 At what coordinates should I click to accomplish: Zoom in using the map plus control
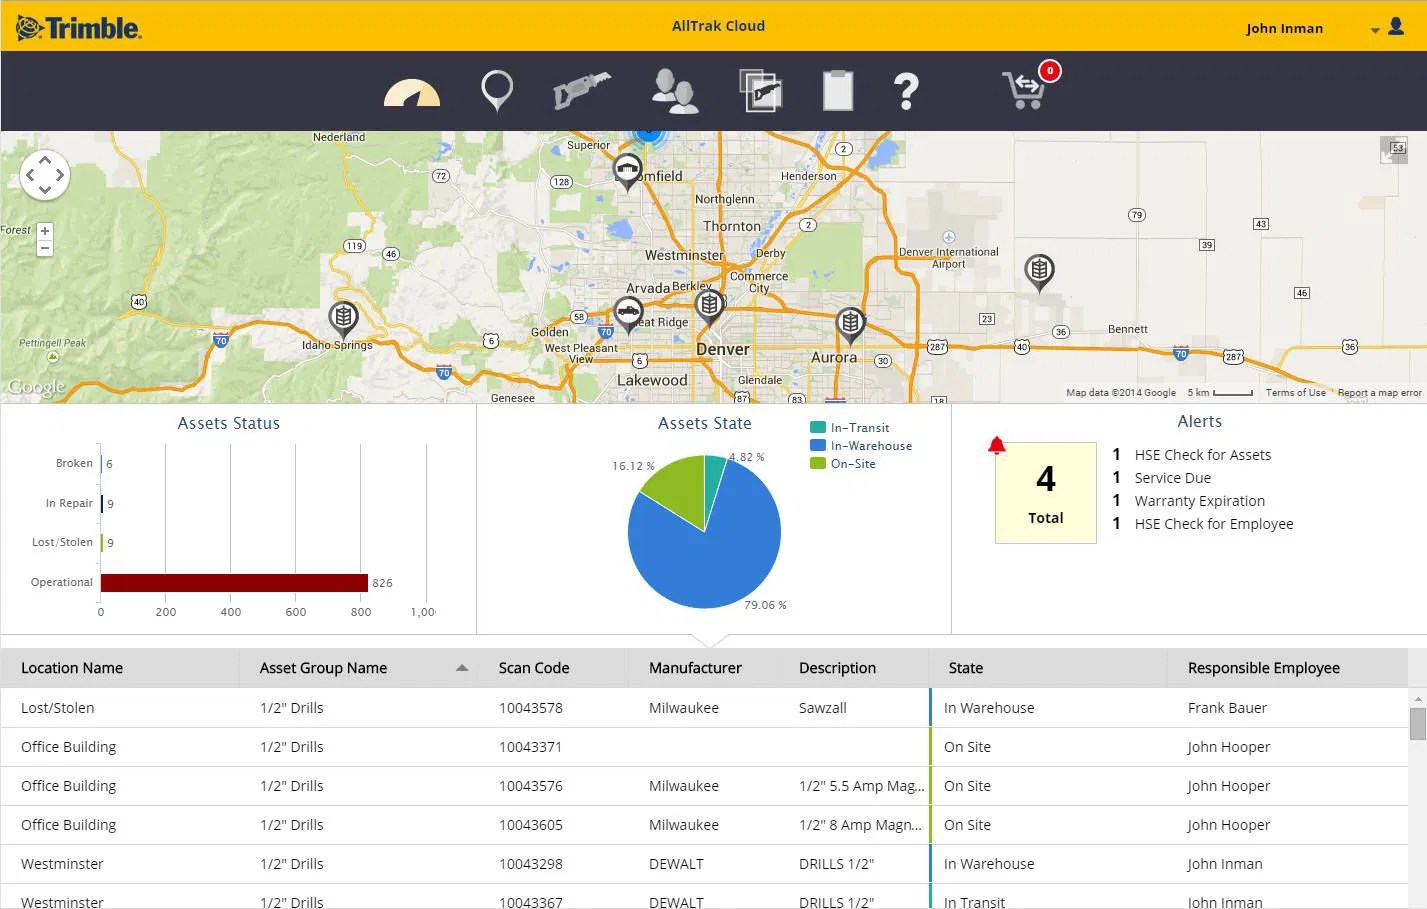coord(44,230)
